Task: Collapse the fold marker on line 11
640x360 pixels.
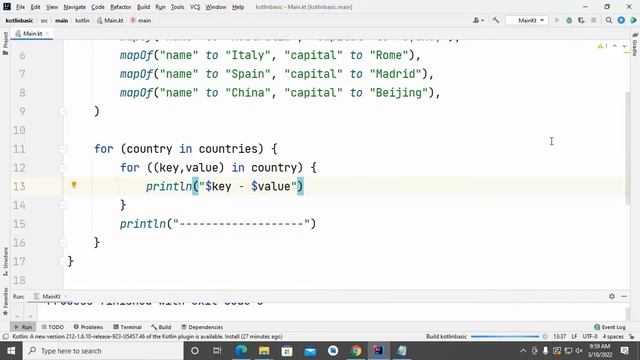Action: [x=63, y=149]
